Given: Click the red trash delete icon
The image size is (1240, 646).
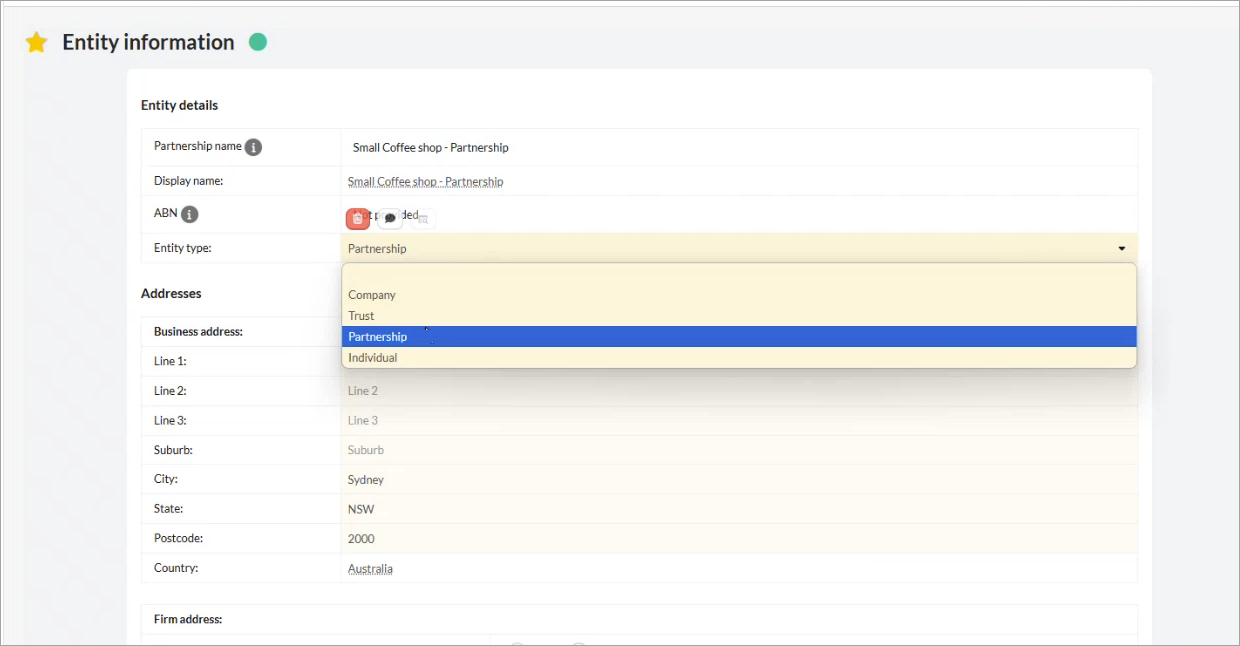Looking at the screenshot, I should pyautogui.click(x=357, y=218).
